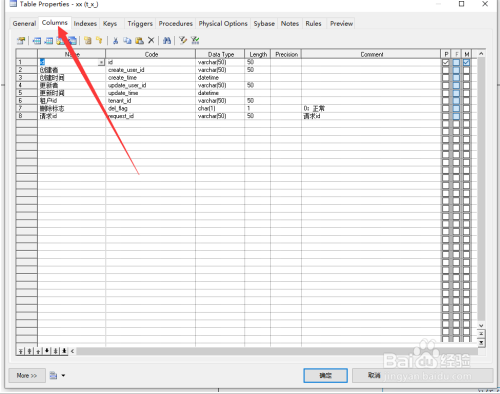Viewport: 500px width, 394px height.
Task: Click the create_user_id code cell
Action: coord(150,70)
